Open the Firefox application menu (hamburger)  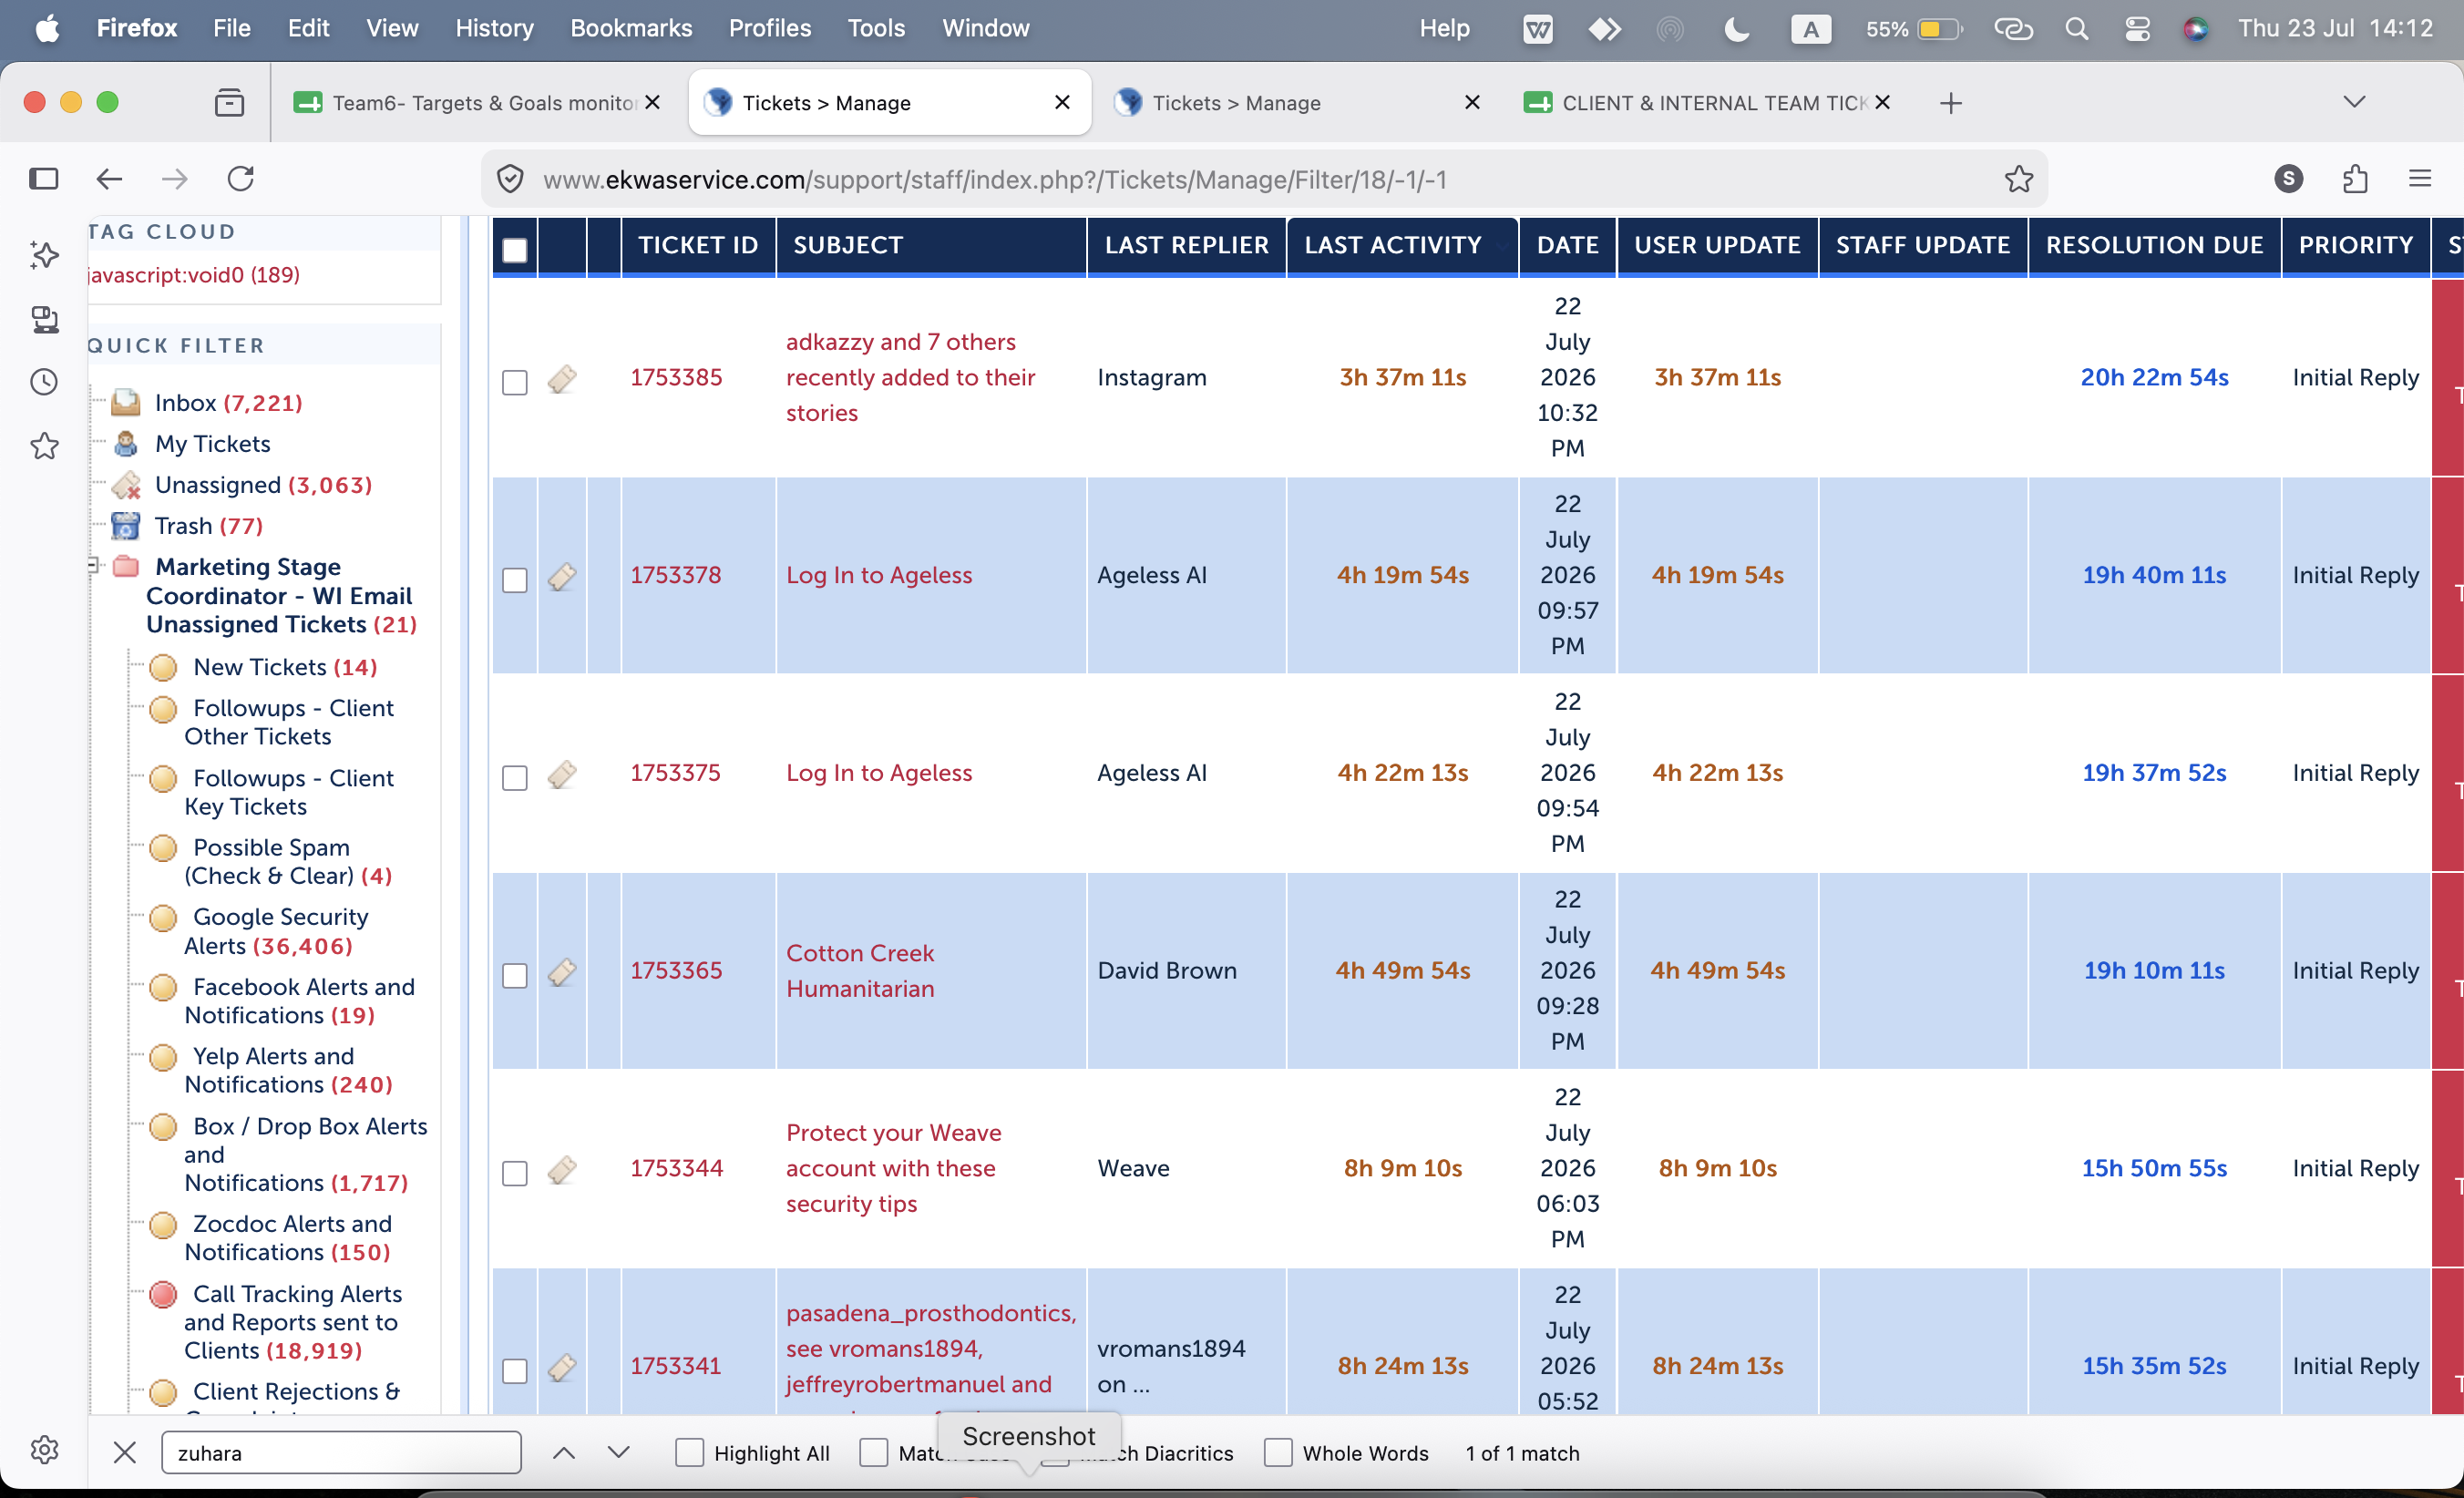[x=2420, y=179]
